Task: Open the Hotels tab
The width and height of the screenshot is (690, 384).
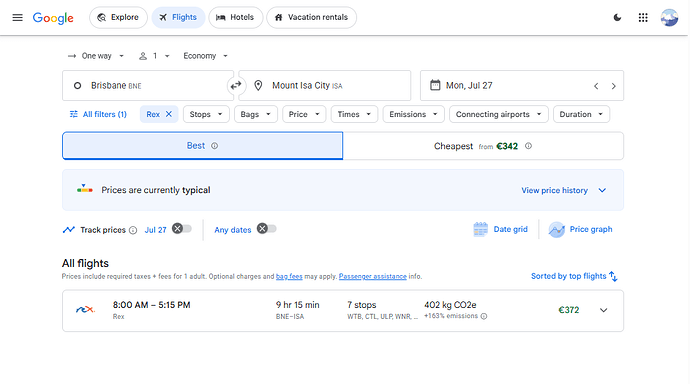Action: [235, 18]
